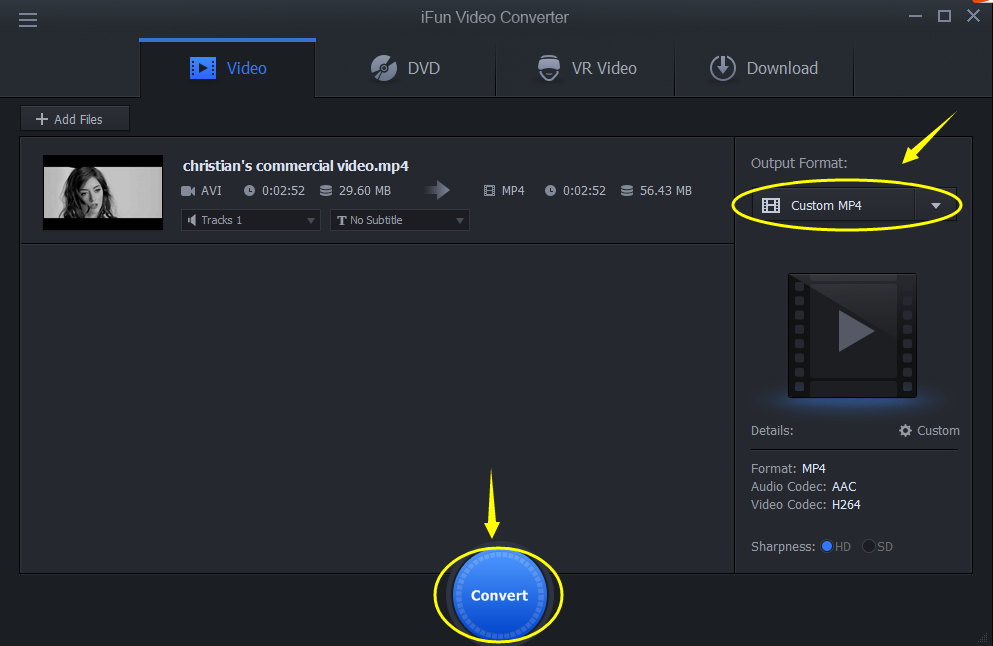The height and width of the screenshot is (646, 993).
Task: Click the Video tab play icon
Action: tap(203, 68)
